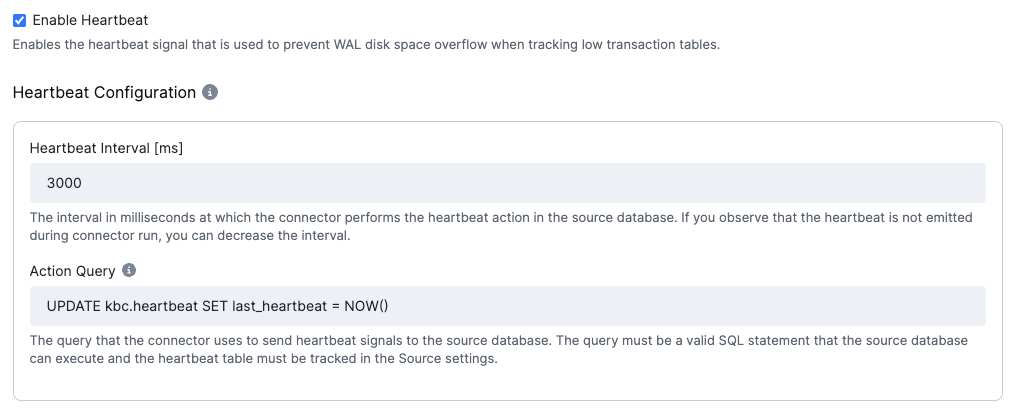This screenshot has width=1016, height=420.
Task: Click the interval help text about milliseconds
Action: pos(501,226)
